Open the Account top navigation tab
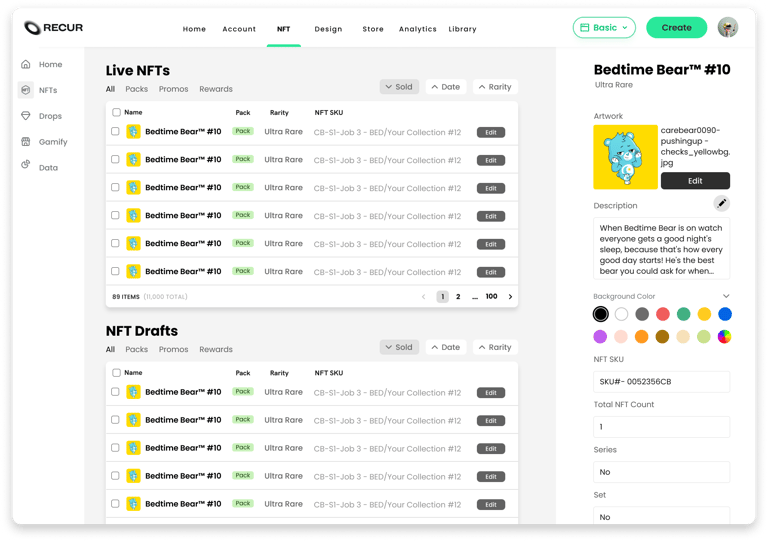The height and width of the screenshot is (541, 768). pos(239,29)
